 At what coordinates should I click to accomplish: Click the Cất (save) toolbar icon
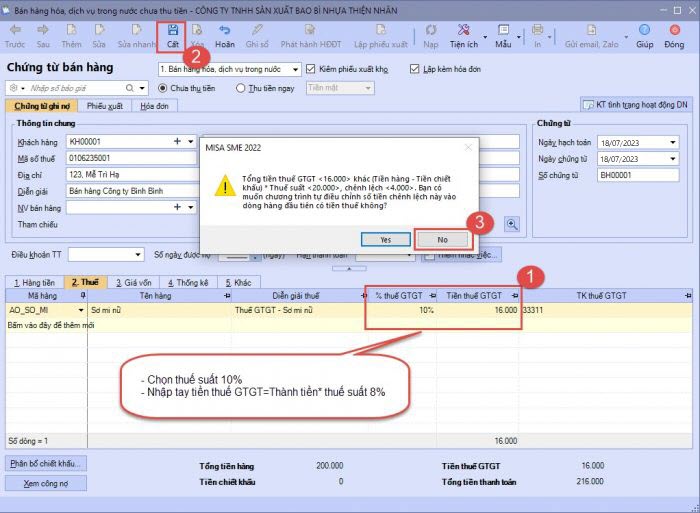click(x=173, y=35)
